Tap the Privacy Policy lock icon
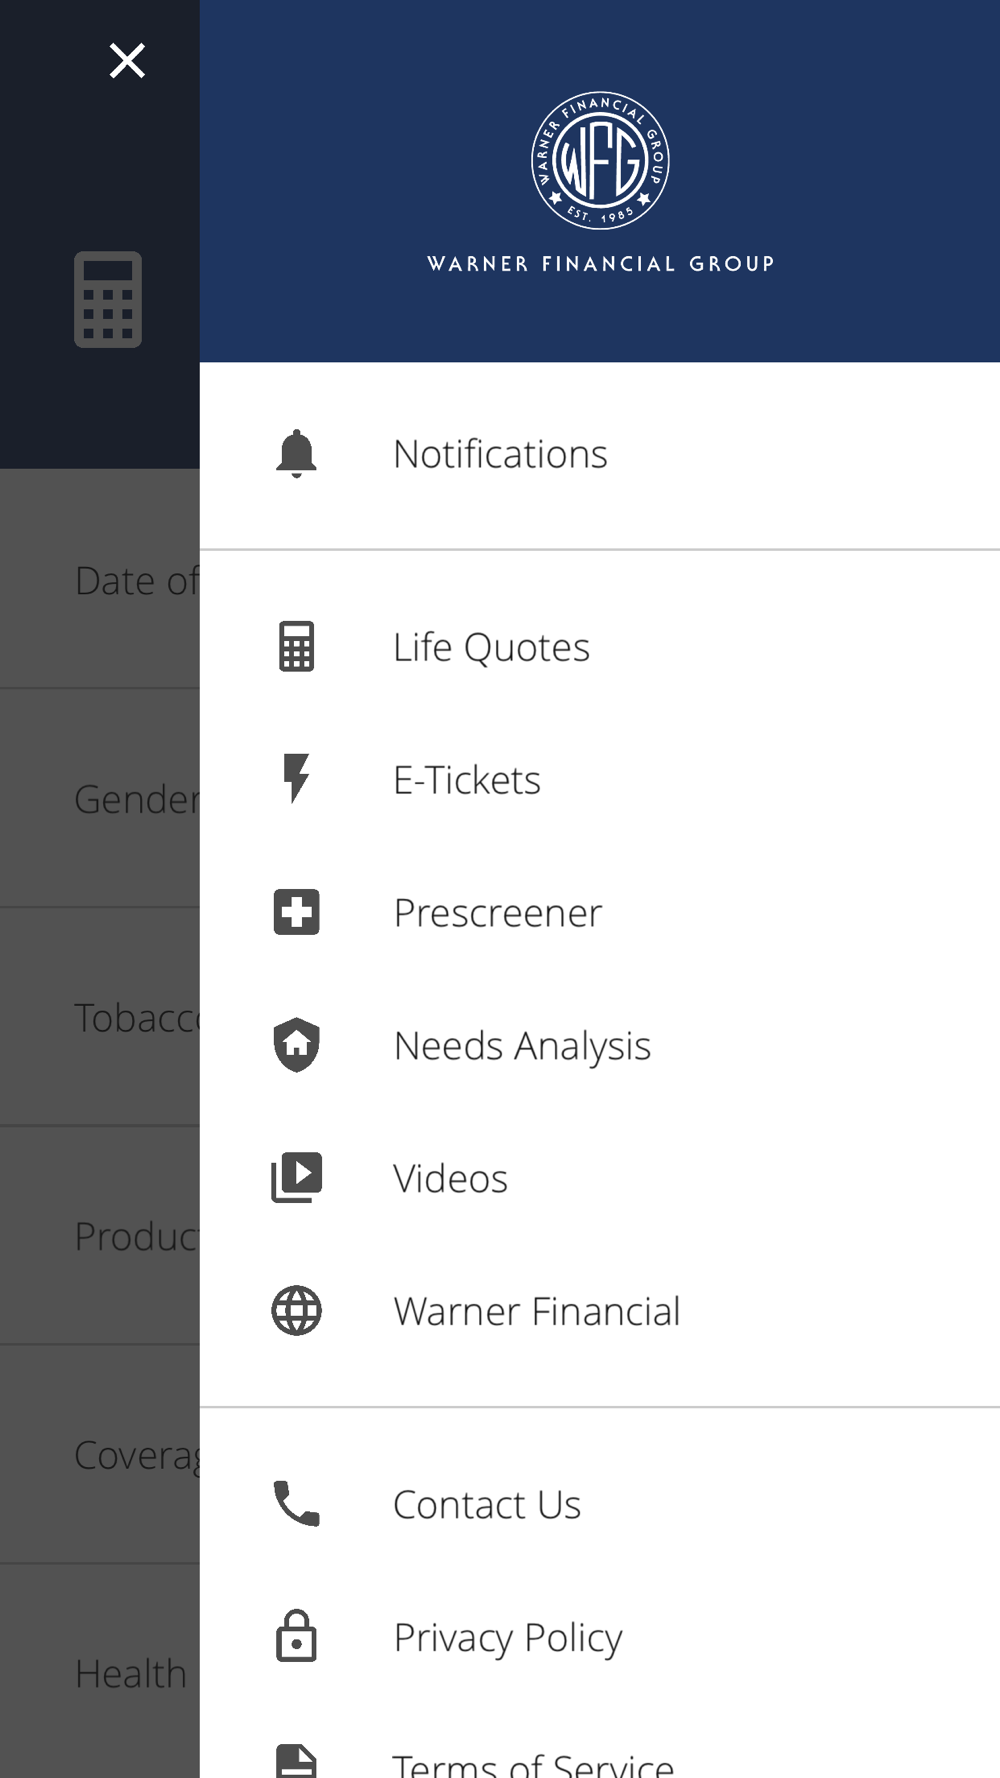The height and width of the screenshot is (1778, 1000). point(296,1636)
